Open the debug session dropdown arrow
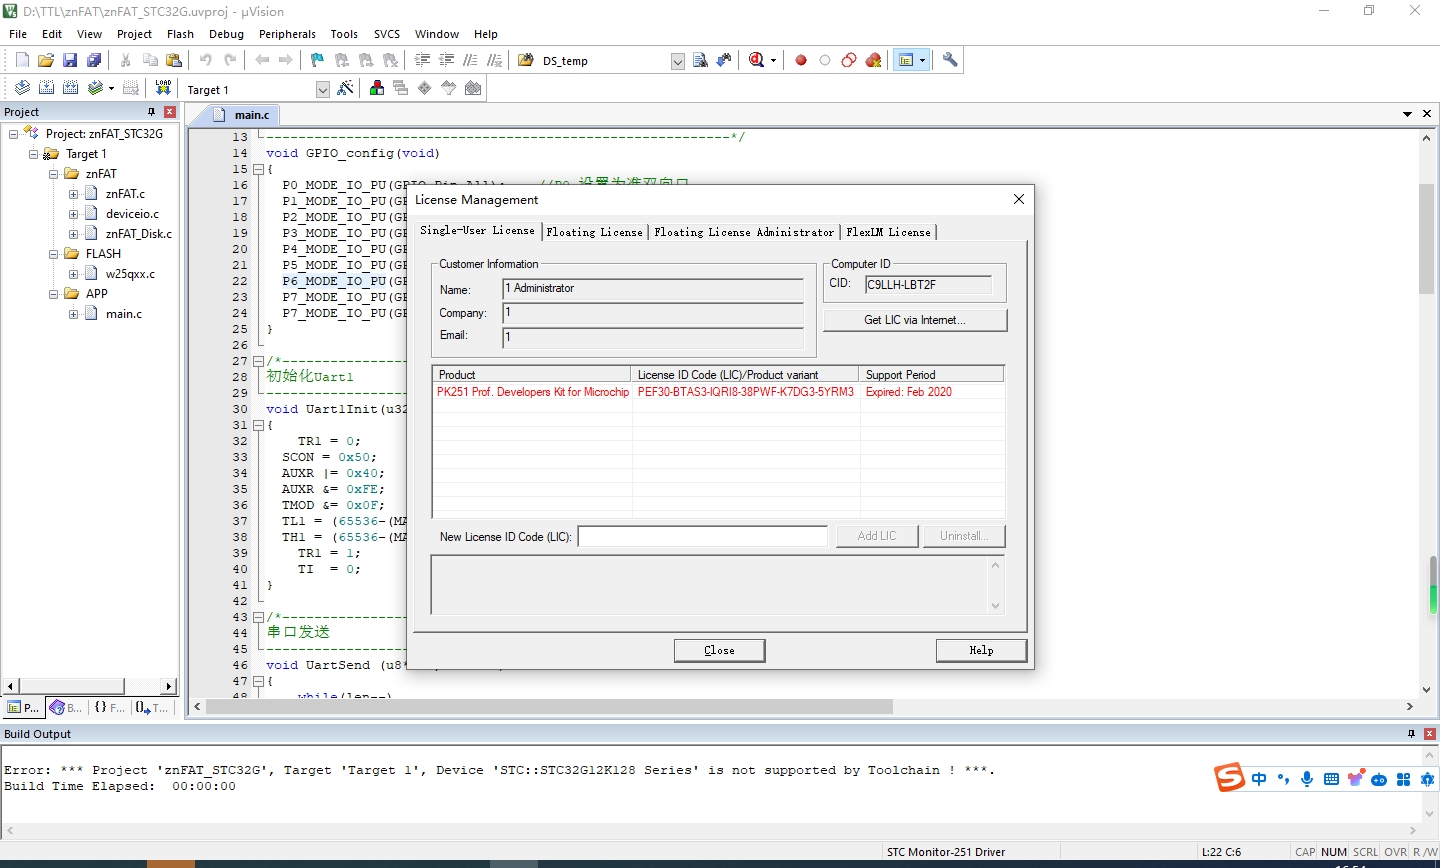 point(773,61)
